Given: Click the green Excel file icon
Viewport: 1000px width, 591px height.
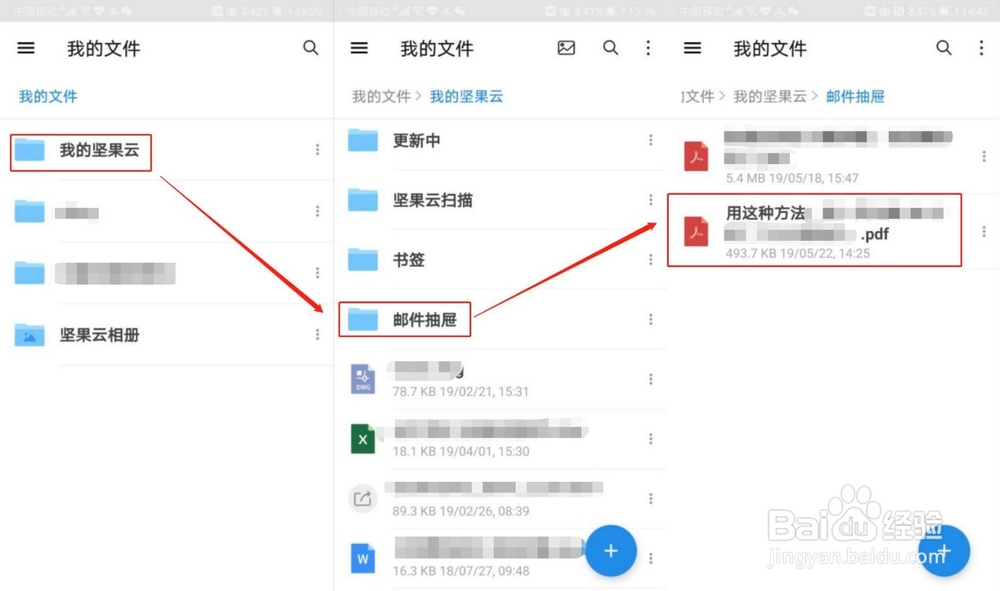Looking at the screenshot, I should point(362,439).
